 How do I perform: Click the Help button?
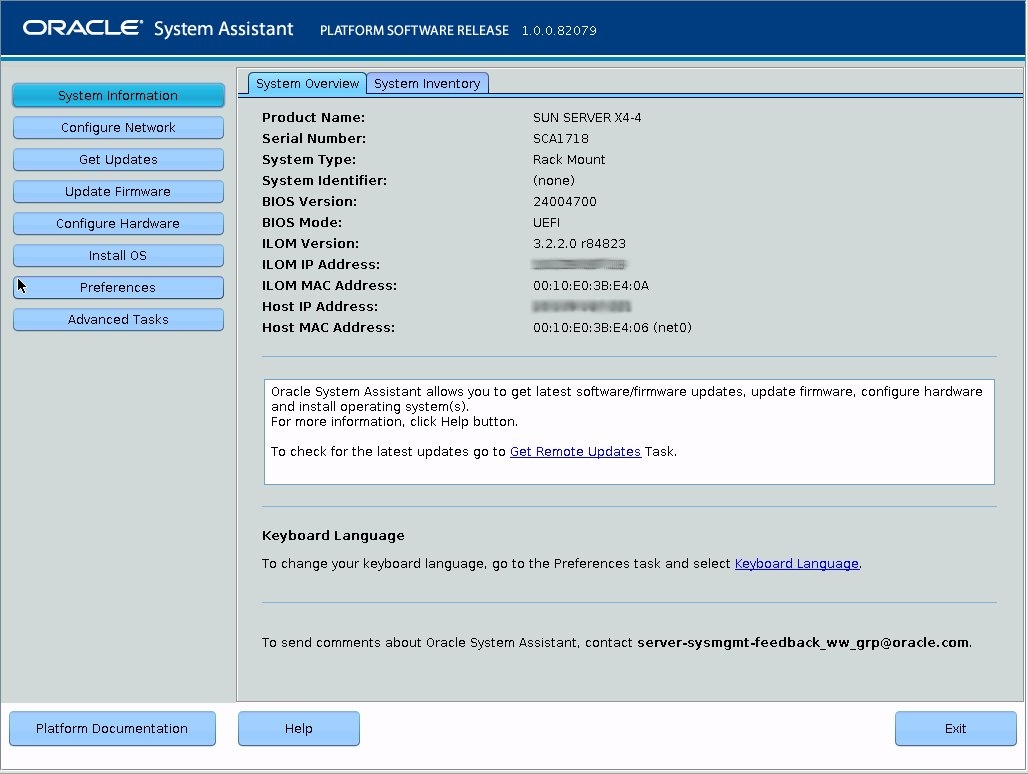[x=298, y=729]
